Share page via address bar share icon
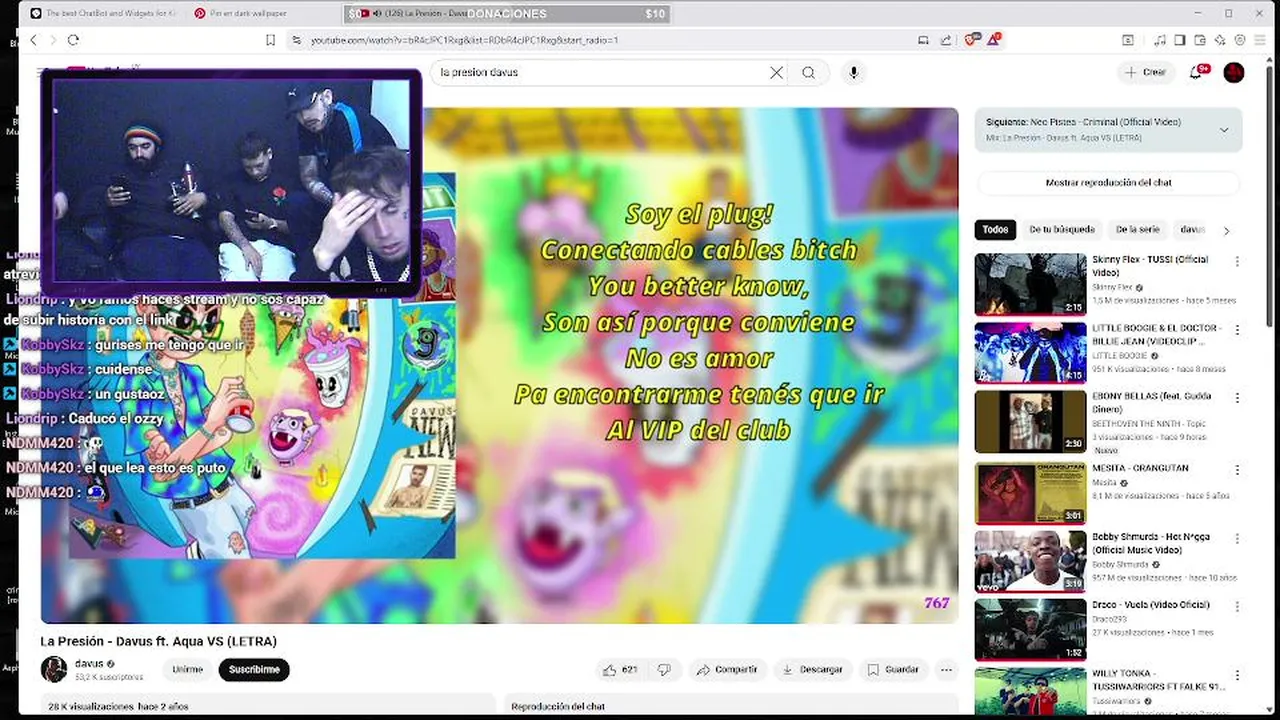 tap(946, 40)
